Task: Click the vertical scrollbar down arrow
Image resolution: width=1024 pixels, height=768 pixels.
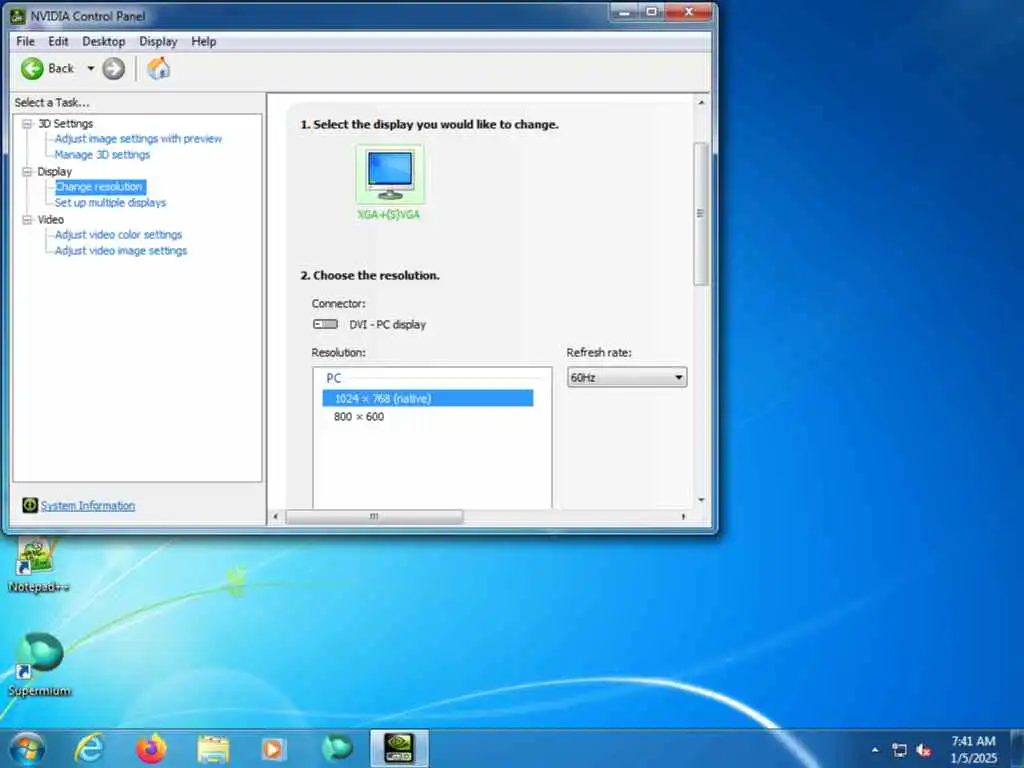Action: click(701, 500)
